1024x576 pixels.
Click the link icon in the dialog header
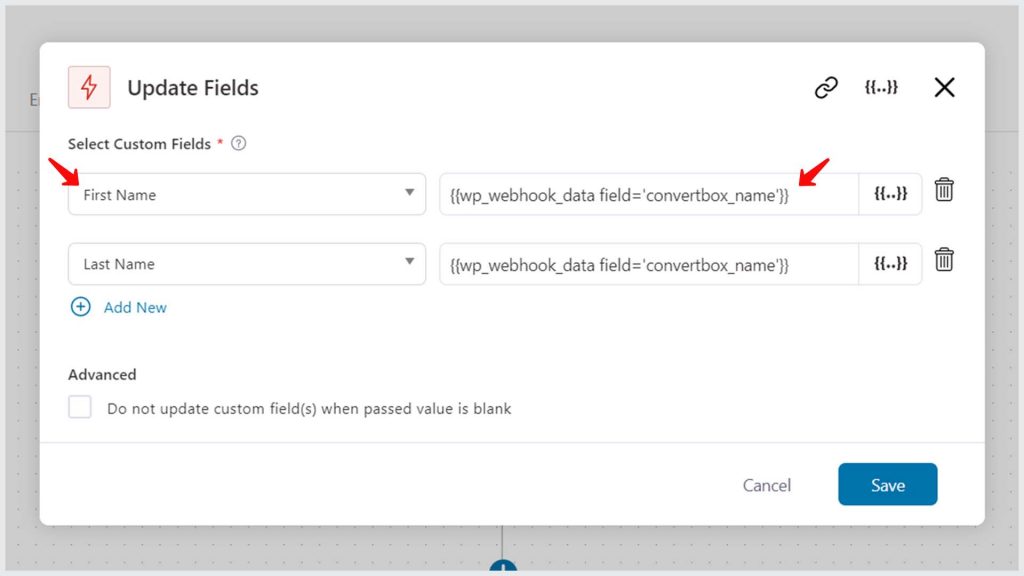coord(826,87)
